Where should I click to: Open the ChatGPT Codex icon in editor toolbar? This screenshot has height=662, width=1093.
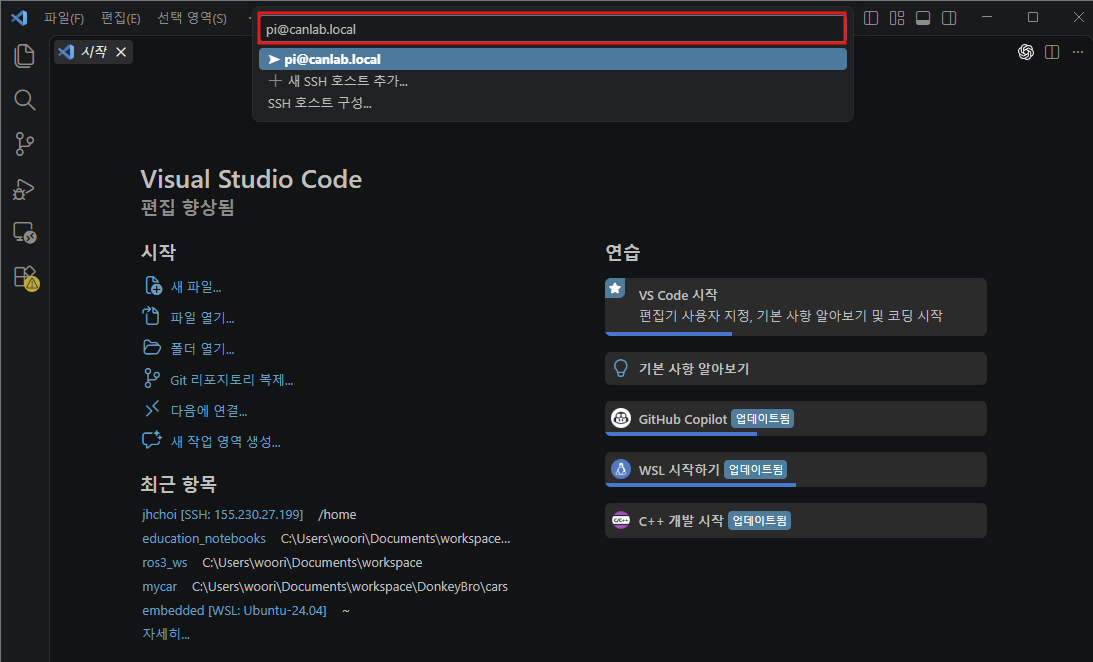point(1026,52)
